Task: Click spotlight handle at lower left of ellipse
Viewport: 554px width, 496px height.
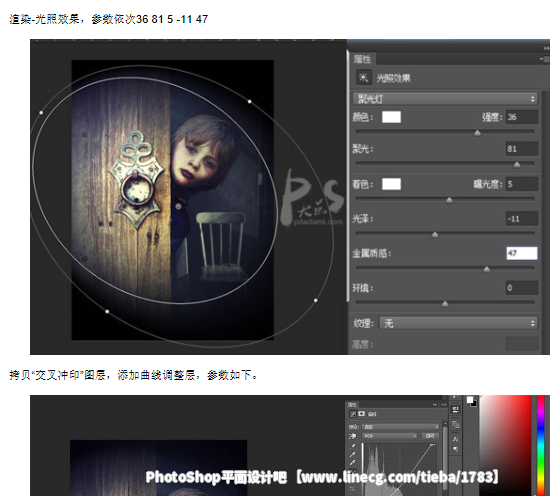Action: tap(107, 312)
